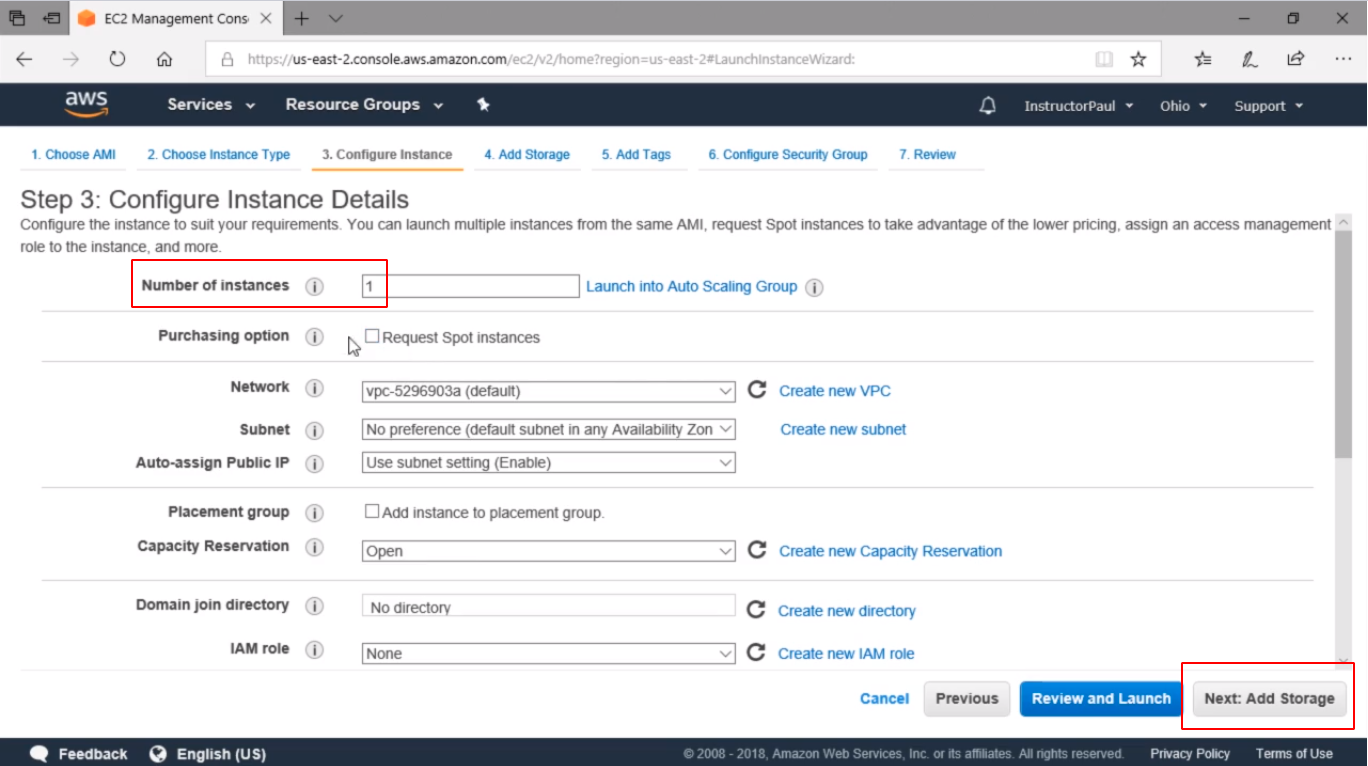Click info icon for Placement group
The image size is (1368, 766).
click(x=314, y=513)
